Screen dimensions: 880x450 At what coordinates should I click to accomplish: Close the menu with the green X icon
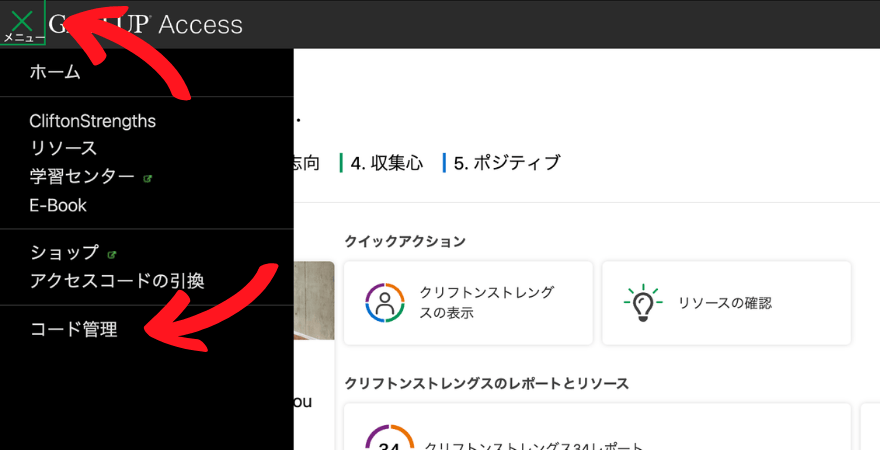[22, 23]
